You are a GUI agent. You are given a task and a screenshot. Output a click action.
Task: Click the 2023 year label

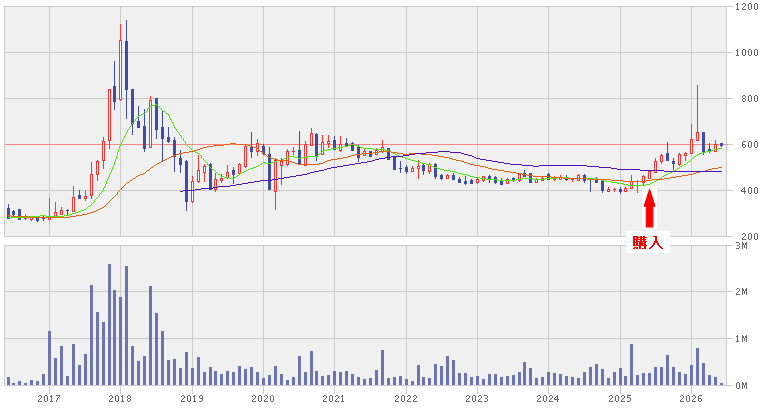pos(477,399)
